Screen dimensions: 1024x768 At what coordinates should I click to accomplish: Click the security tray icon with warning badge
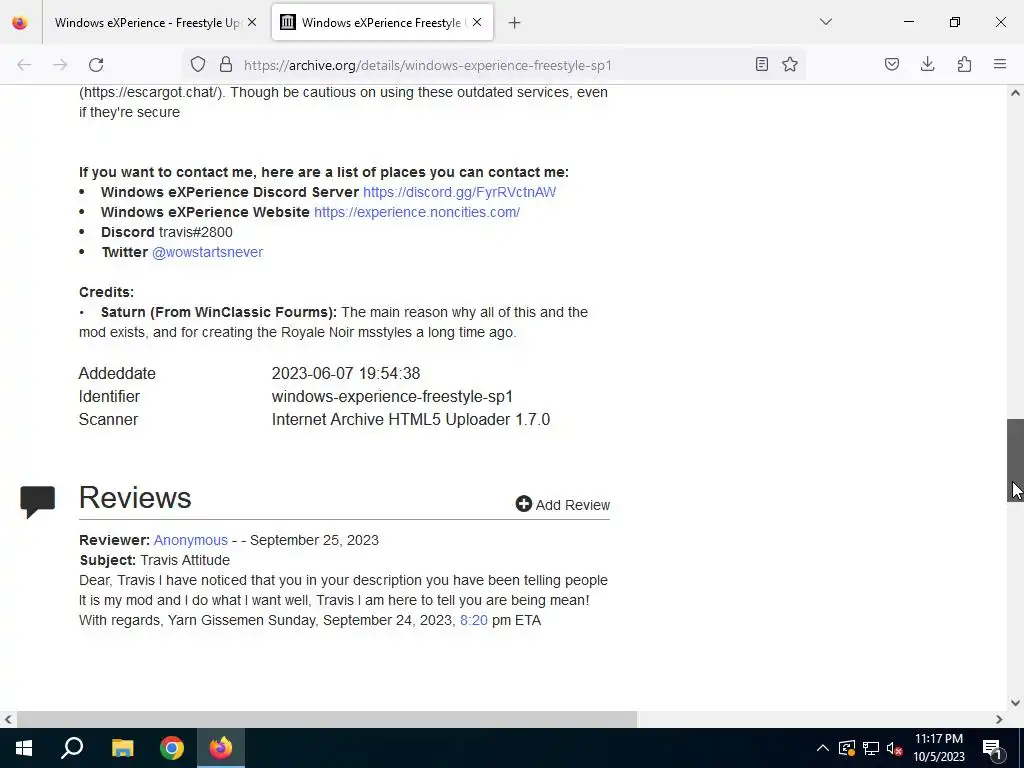click(847, 748)
